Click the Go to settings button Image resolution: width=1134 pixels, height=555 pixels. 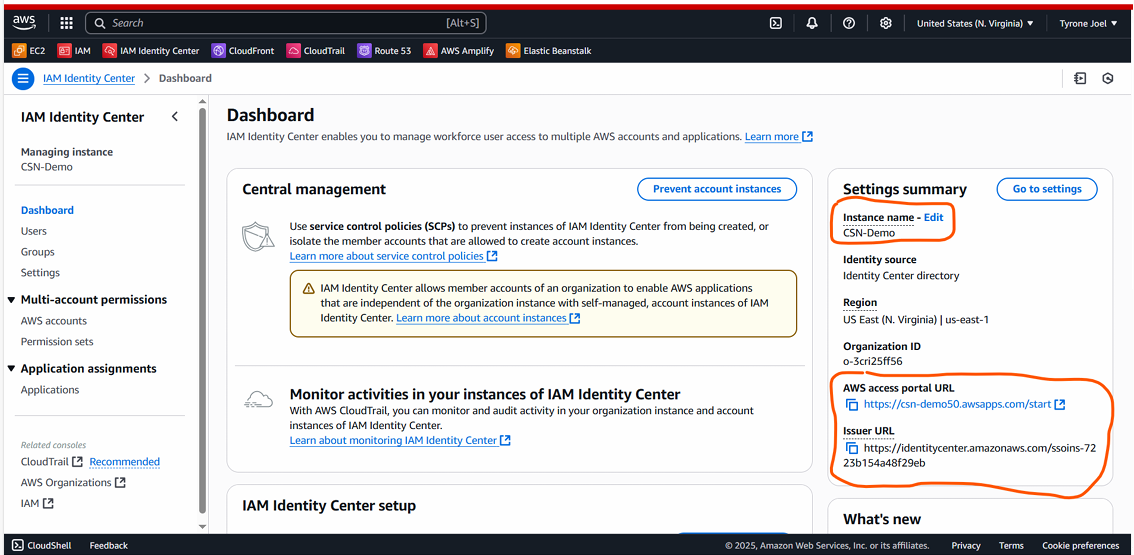pos(1046,189)
